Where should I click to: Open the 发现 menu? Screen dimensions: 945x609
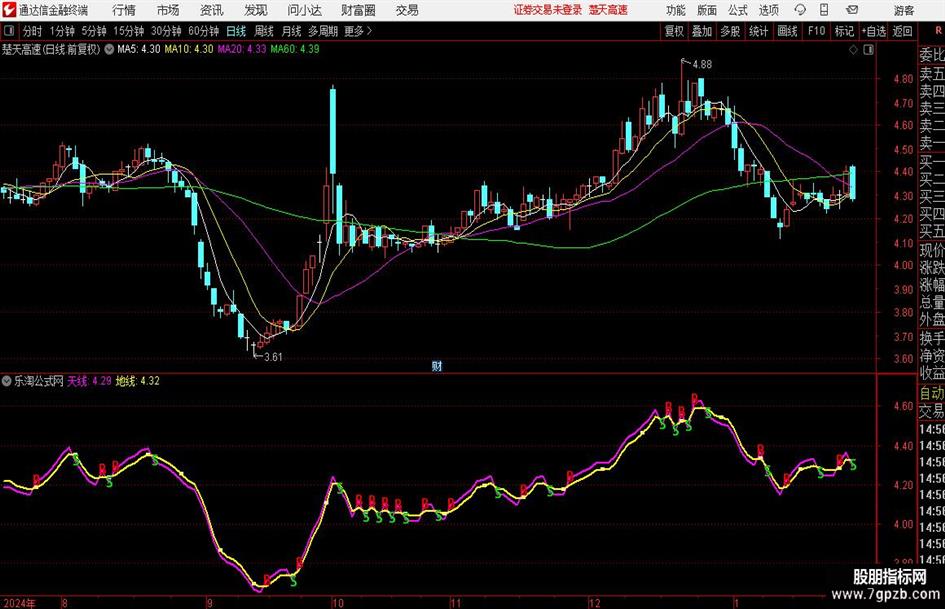[256, 10]
